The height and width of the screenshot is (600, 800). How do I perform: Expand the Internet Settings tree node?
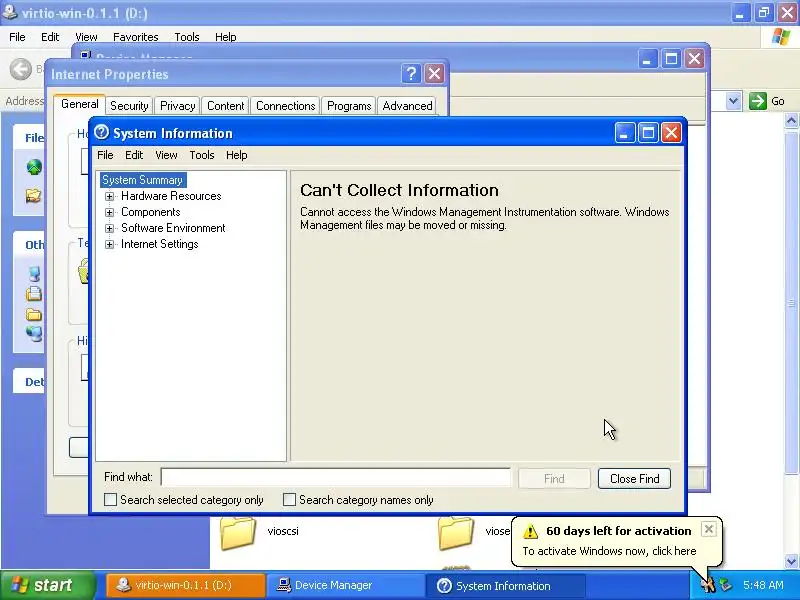point(109,244)
